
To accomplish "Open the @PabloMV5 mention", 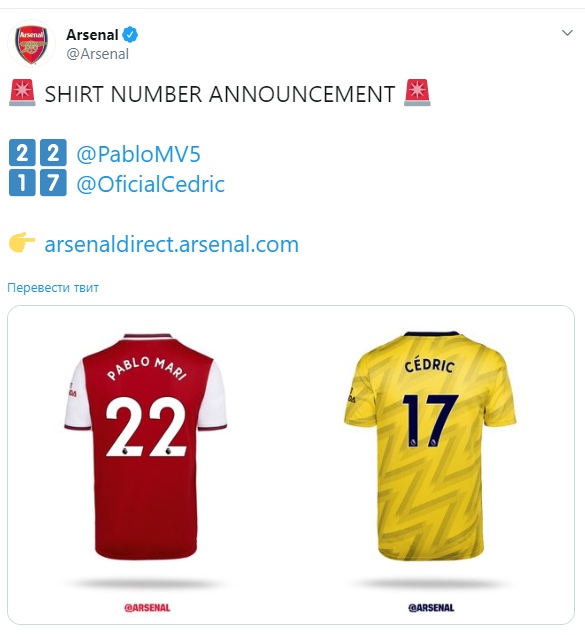I will [x=138, y=154].
